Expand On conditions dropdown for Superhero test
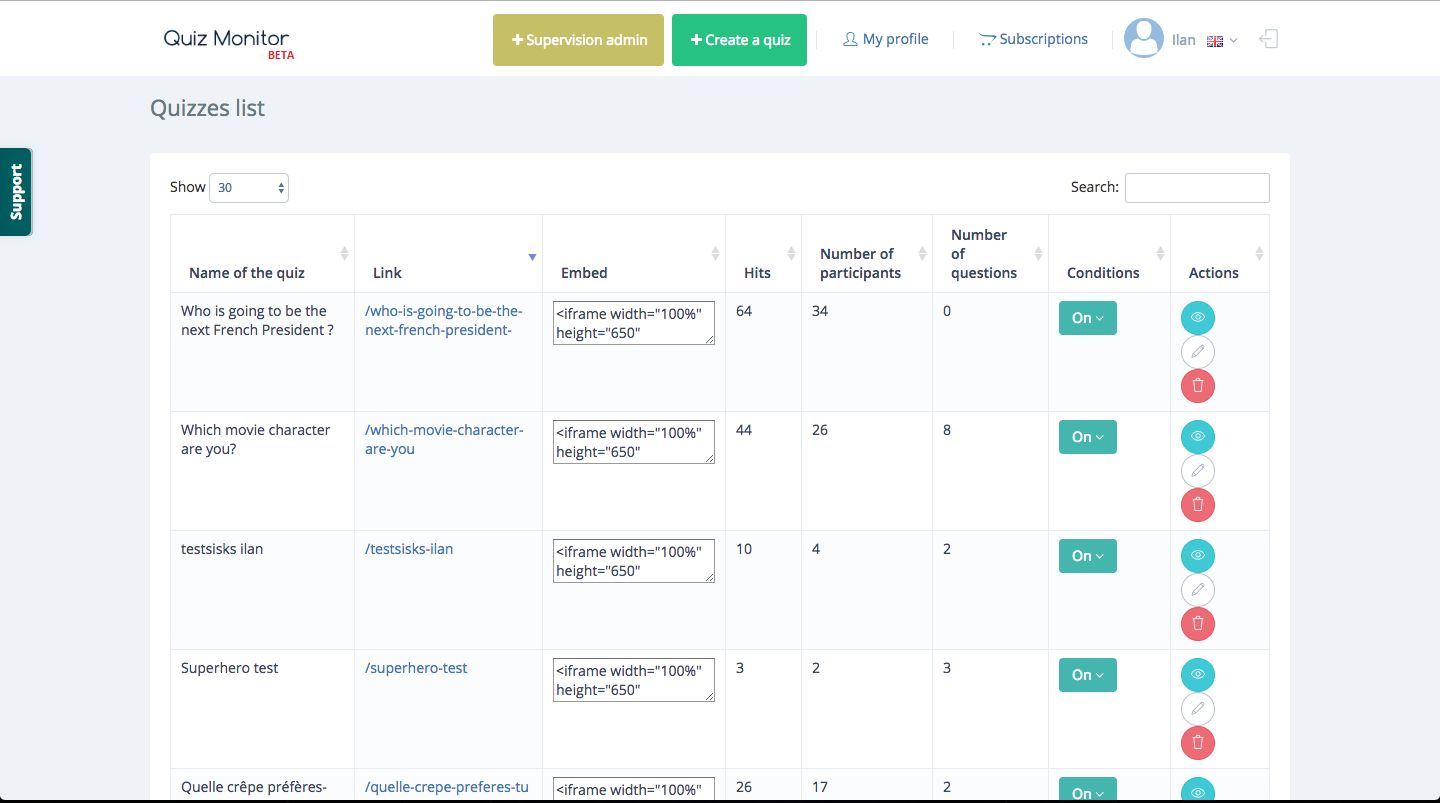The width and height of the screenshot is (1440, 803). tap(1087, 675)
